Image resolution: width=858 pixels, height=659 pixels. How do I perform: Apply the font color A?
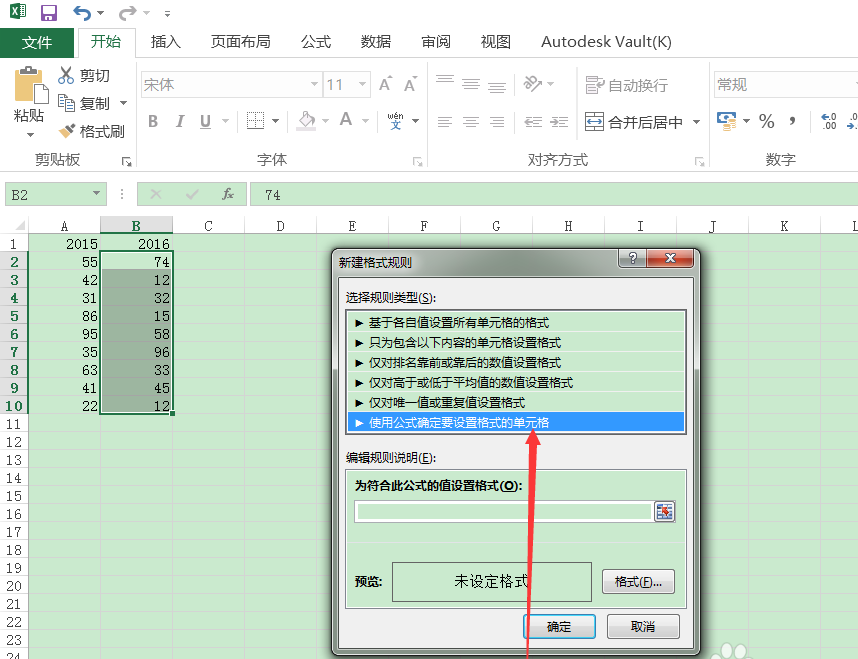tap(346, 119)
